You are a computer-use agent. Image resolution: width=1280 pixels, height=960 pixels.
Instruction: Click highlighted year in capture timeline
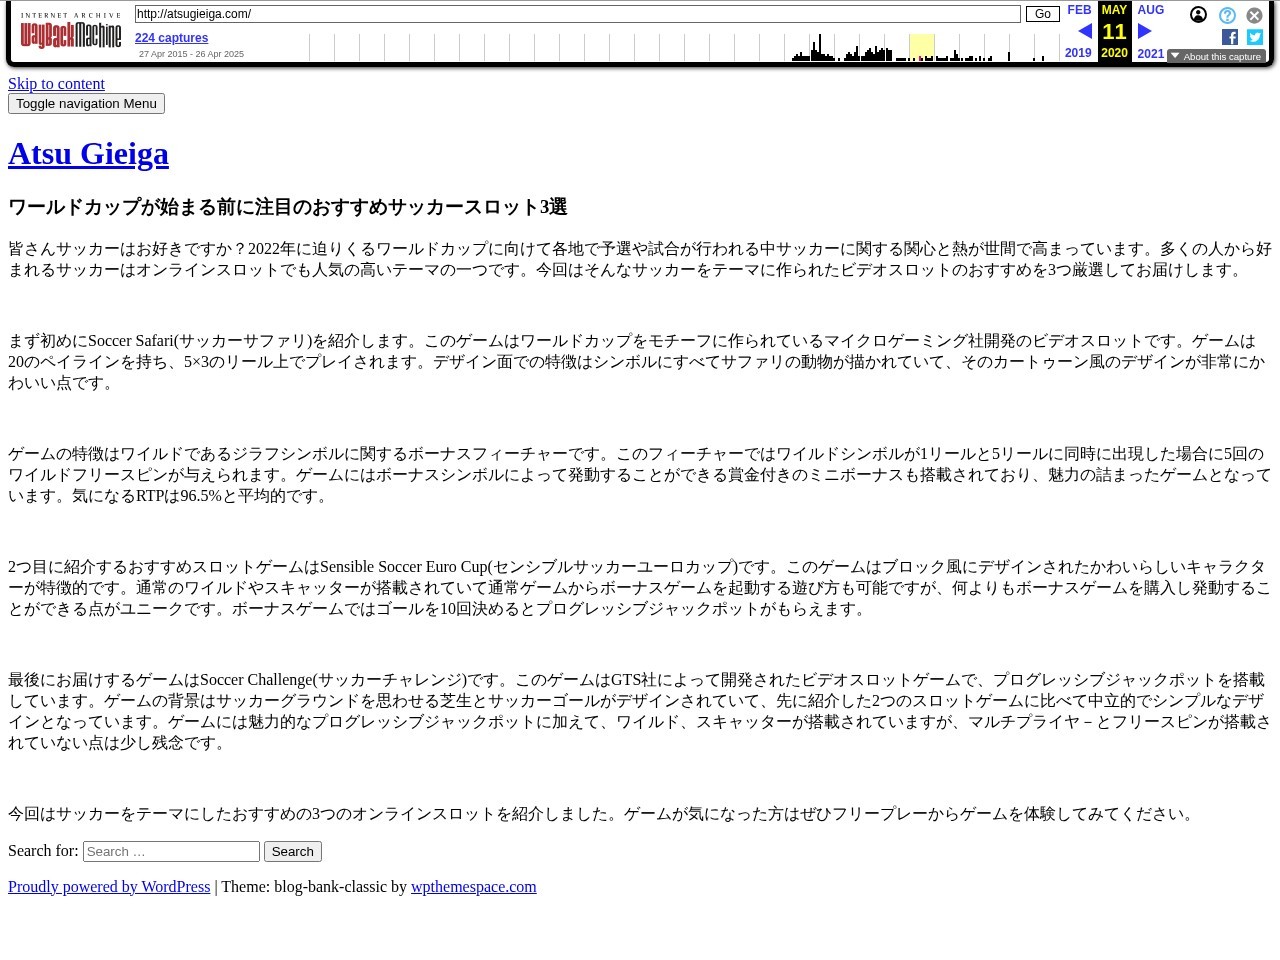click(x=921, y=47)
